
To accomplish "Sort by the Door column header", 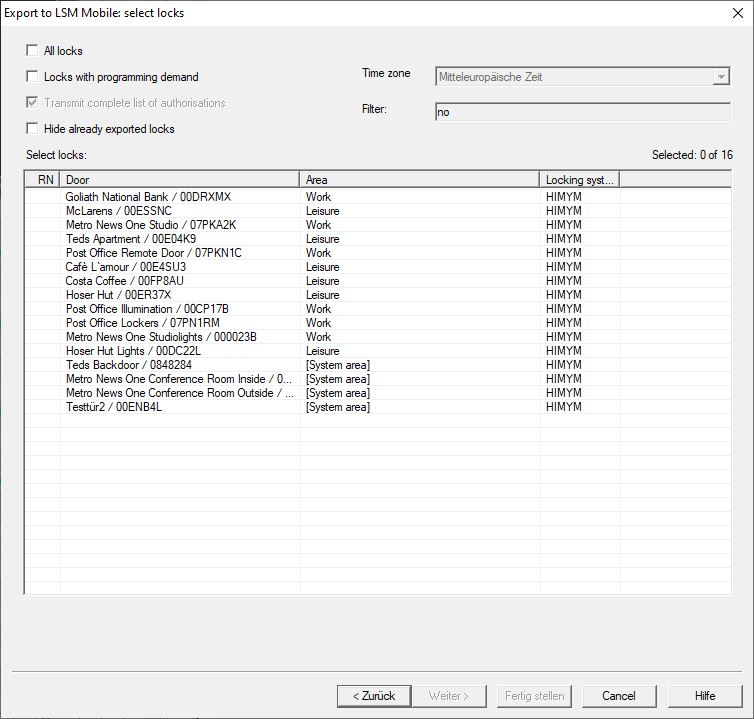I will (180, 180).
